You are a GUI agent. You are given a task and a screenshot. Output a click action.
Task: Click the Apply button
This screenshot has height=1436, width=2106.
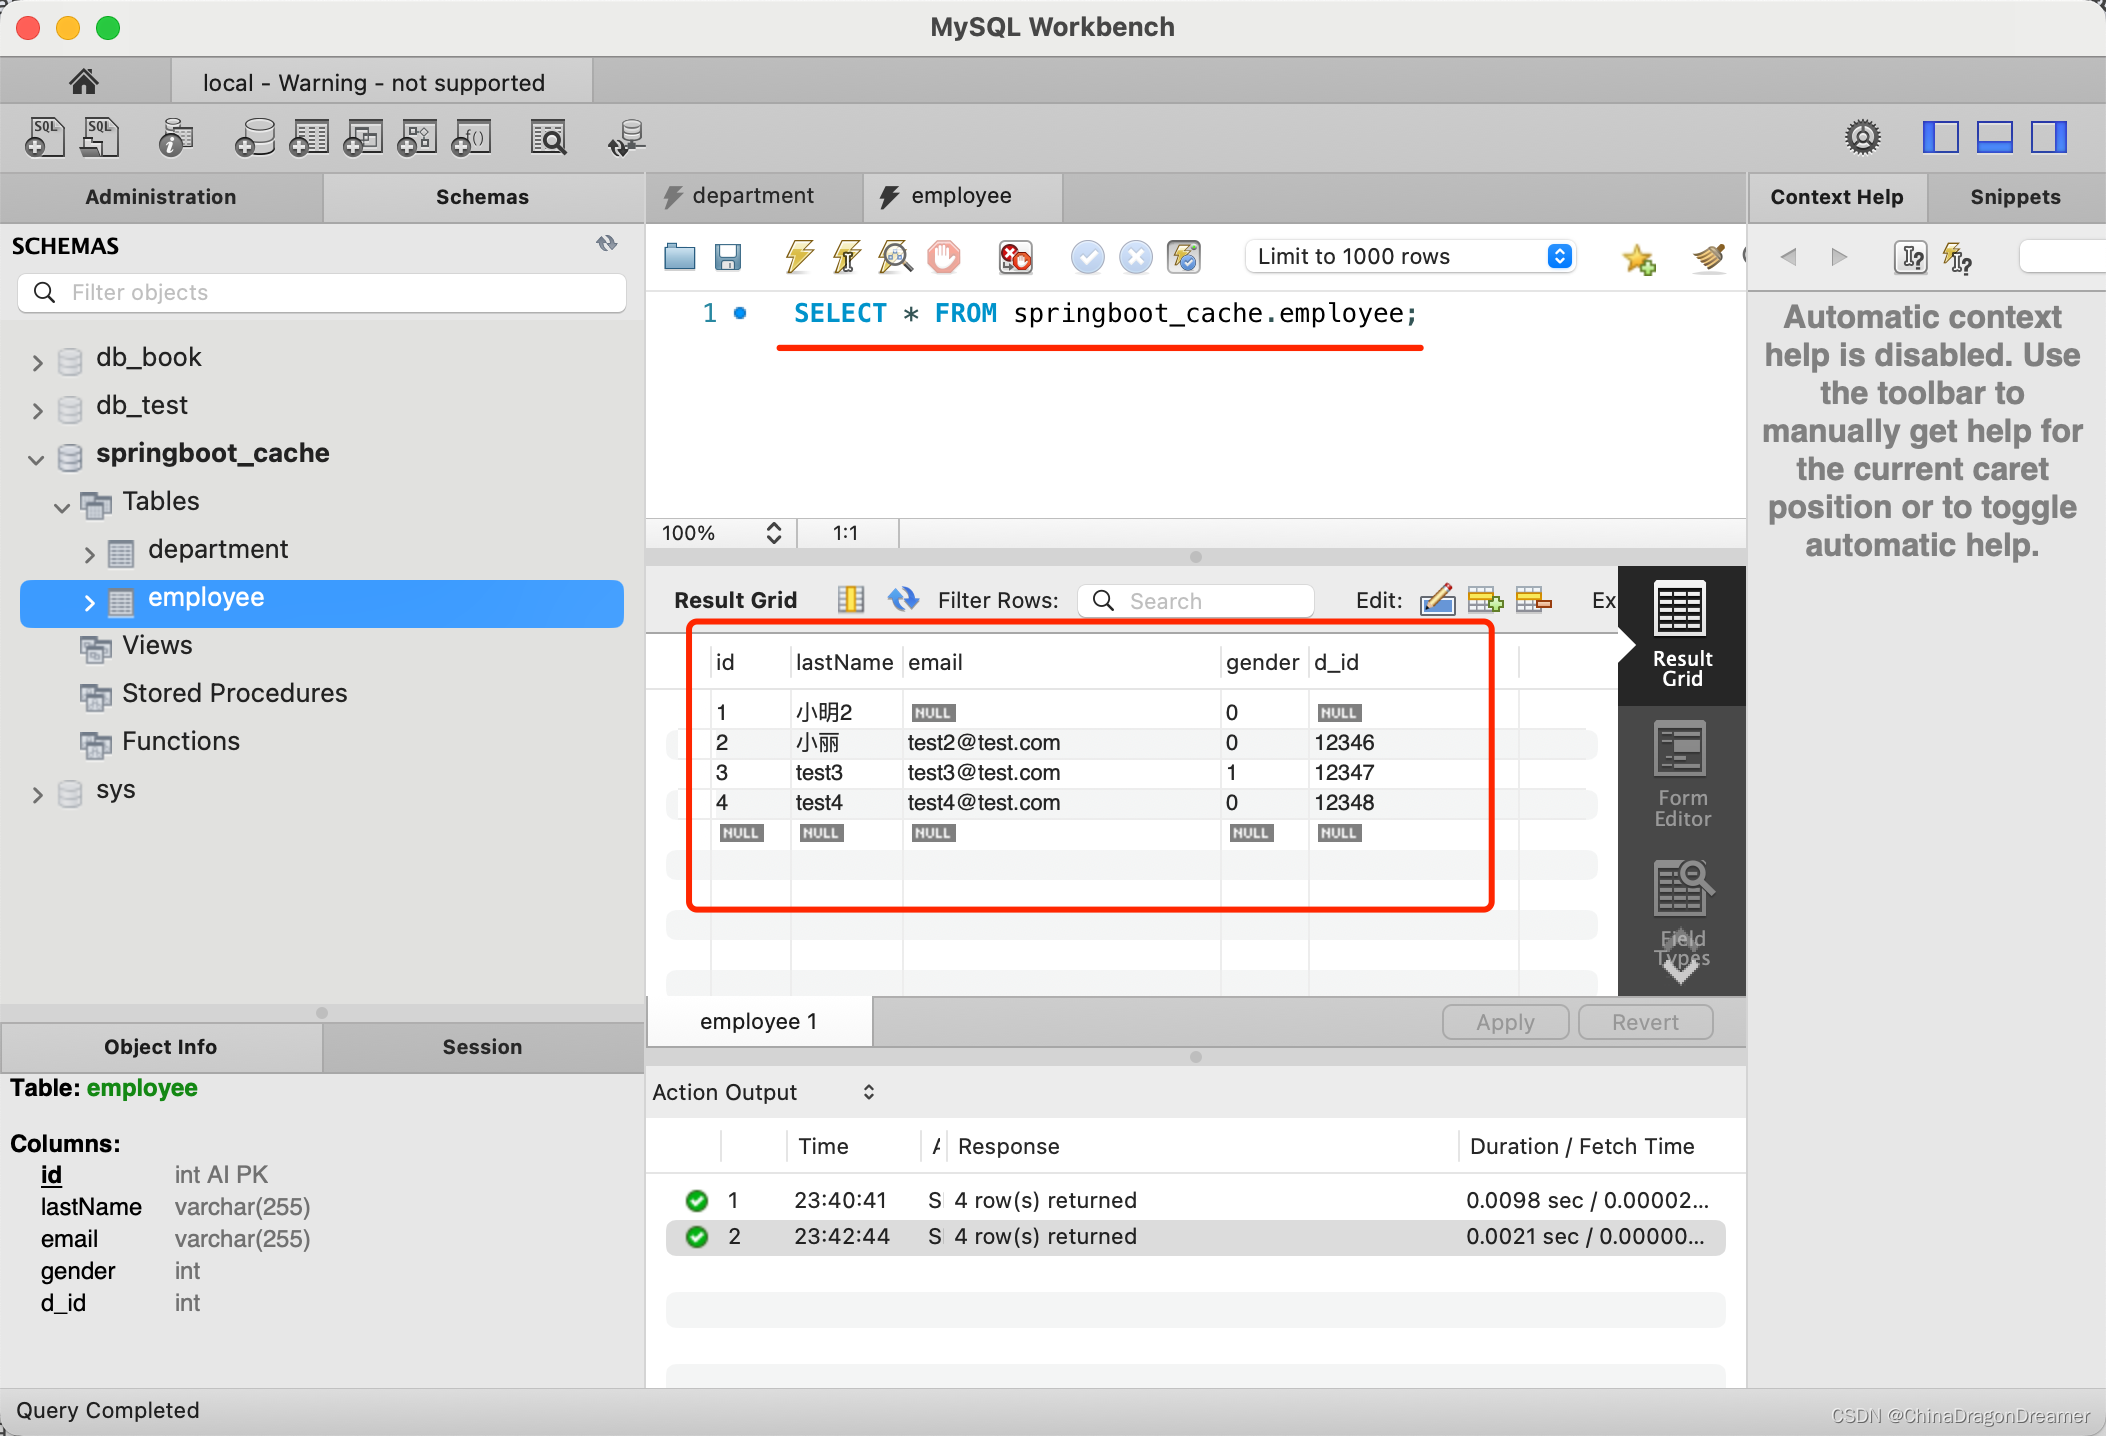tap(1505, 1022)
